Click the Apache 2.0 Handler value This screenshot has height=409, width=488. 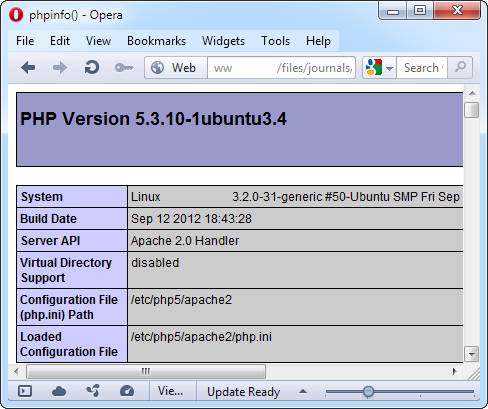tap(185, 241)
